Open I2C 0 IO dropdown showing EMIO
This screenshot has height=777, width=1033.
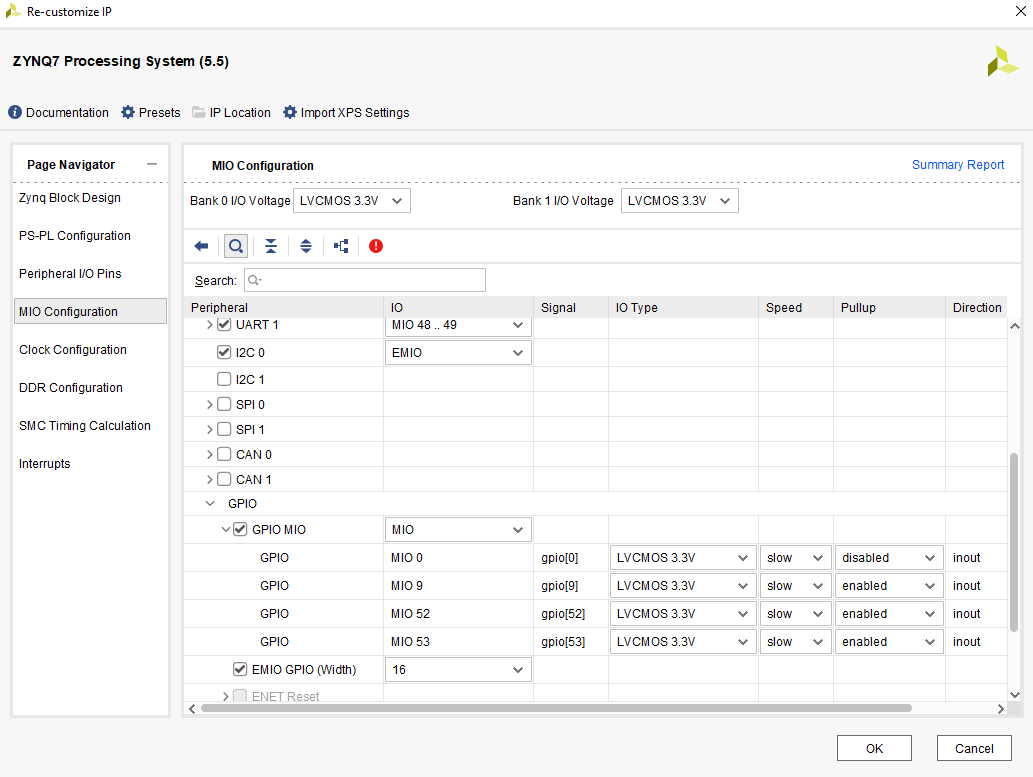(458, 353)
